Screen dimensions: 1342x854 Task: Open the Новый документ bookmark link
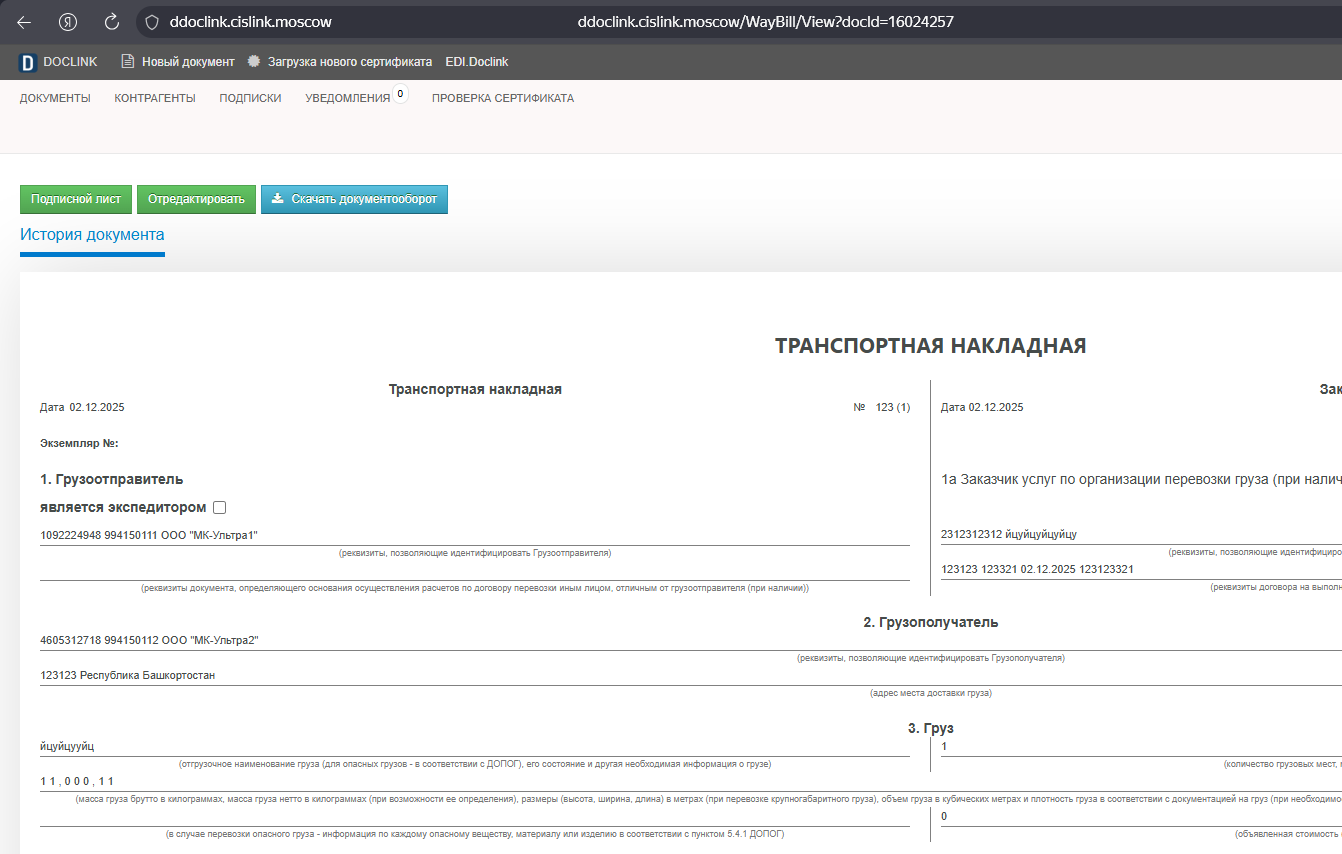188,62
